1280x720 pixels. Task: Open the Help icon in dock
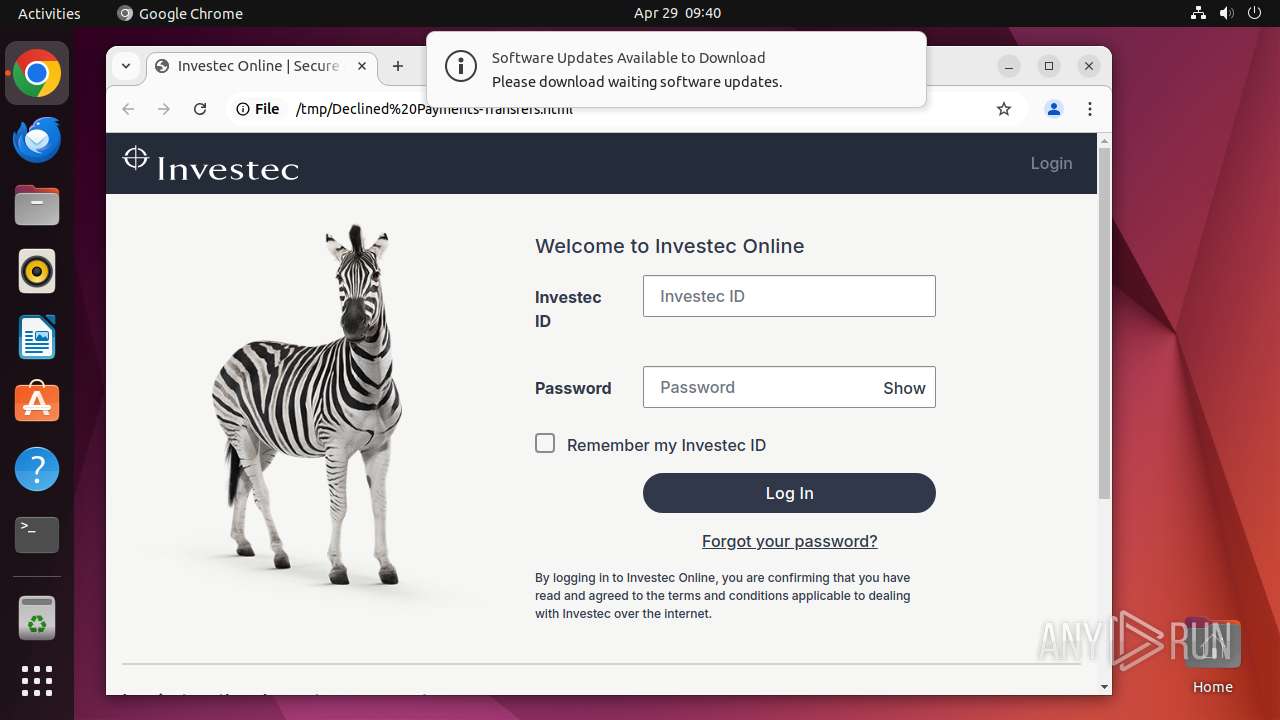pyautogui.click(x=37, y=469)
